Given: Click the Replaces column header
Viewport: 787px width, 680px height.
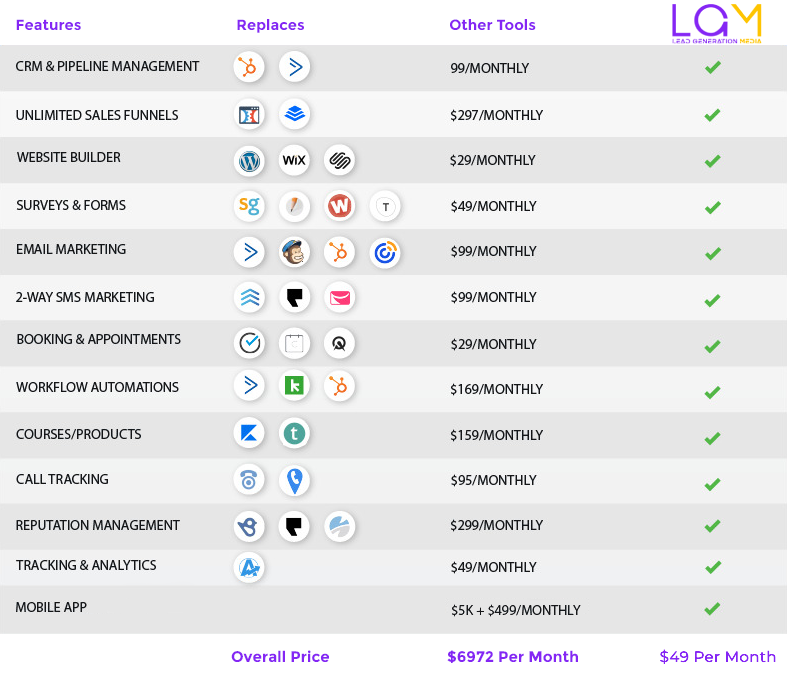Looking at the screenshot, I should 270,25.
